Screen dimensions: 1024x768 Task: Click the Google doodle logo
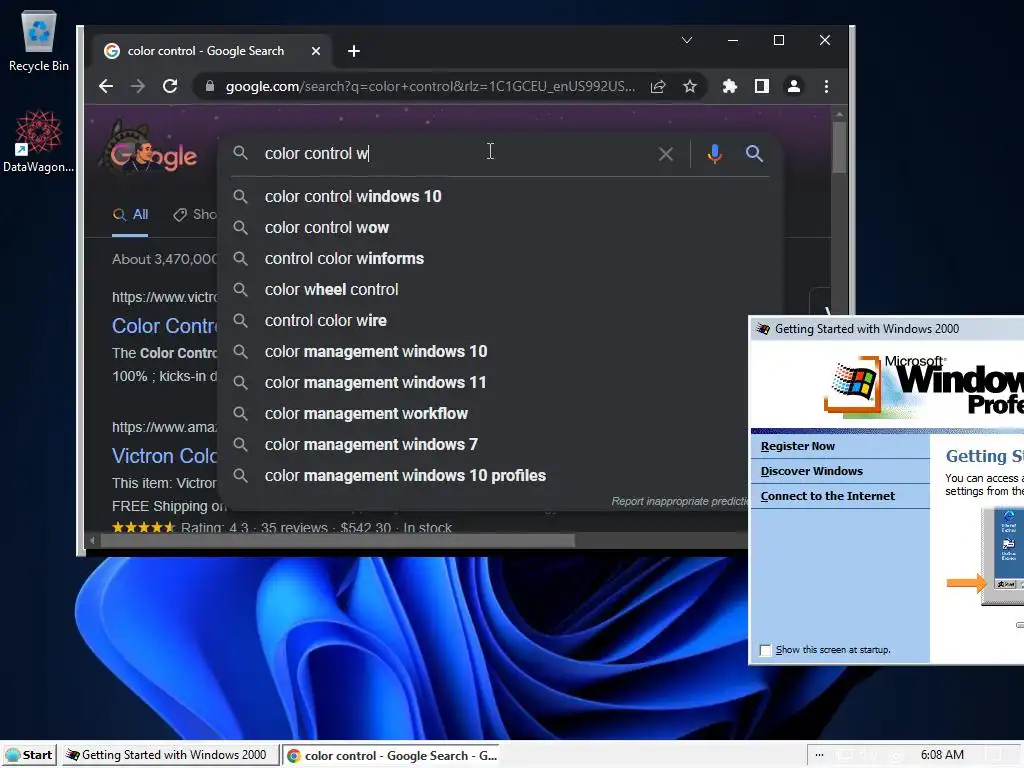[x=152, y=149]
